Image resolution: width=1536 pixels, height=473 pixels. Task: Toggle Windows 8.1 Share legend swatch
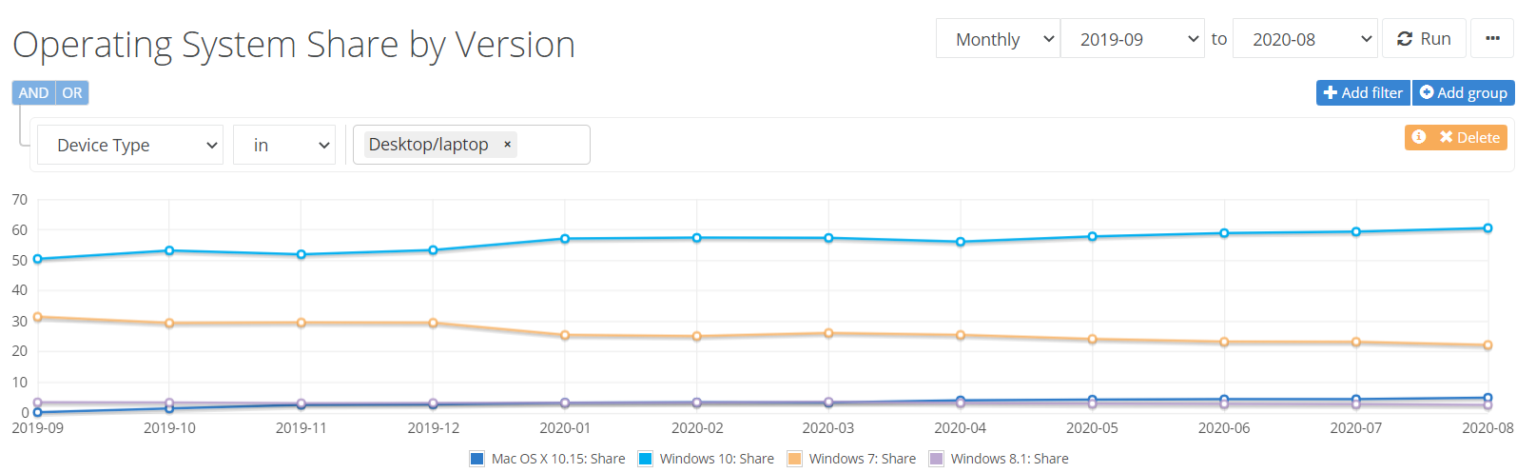937,459
